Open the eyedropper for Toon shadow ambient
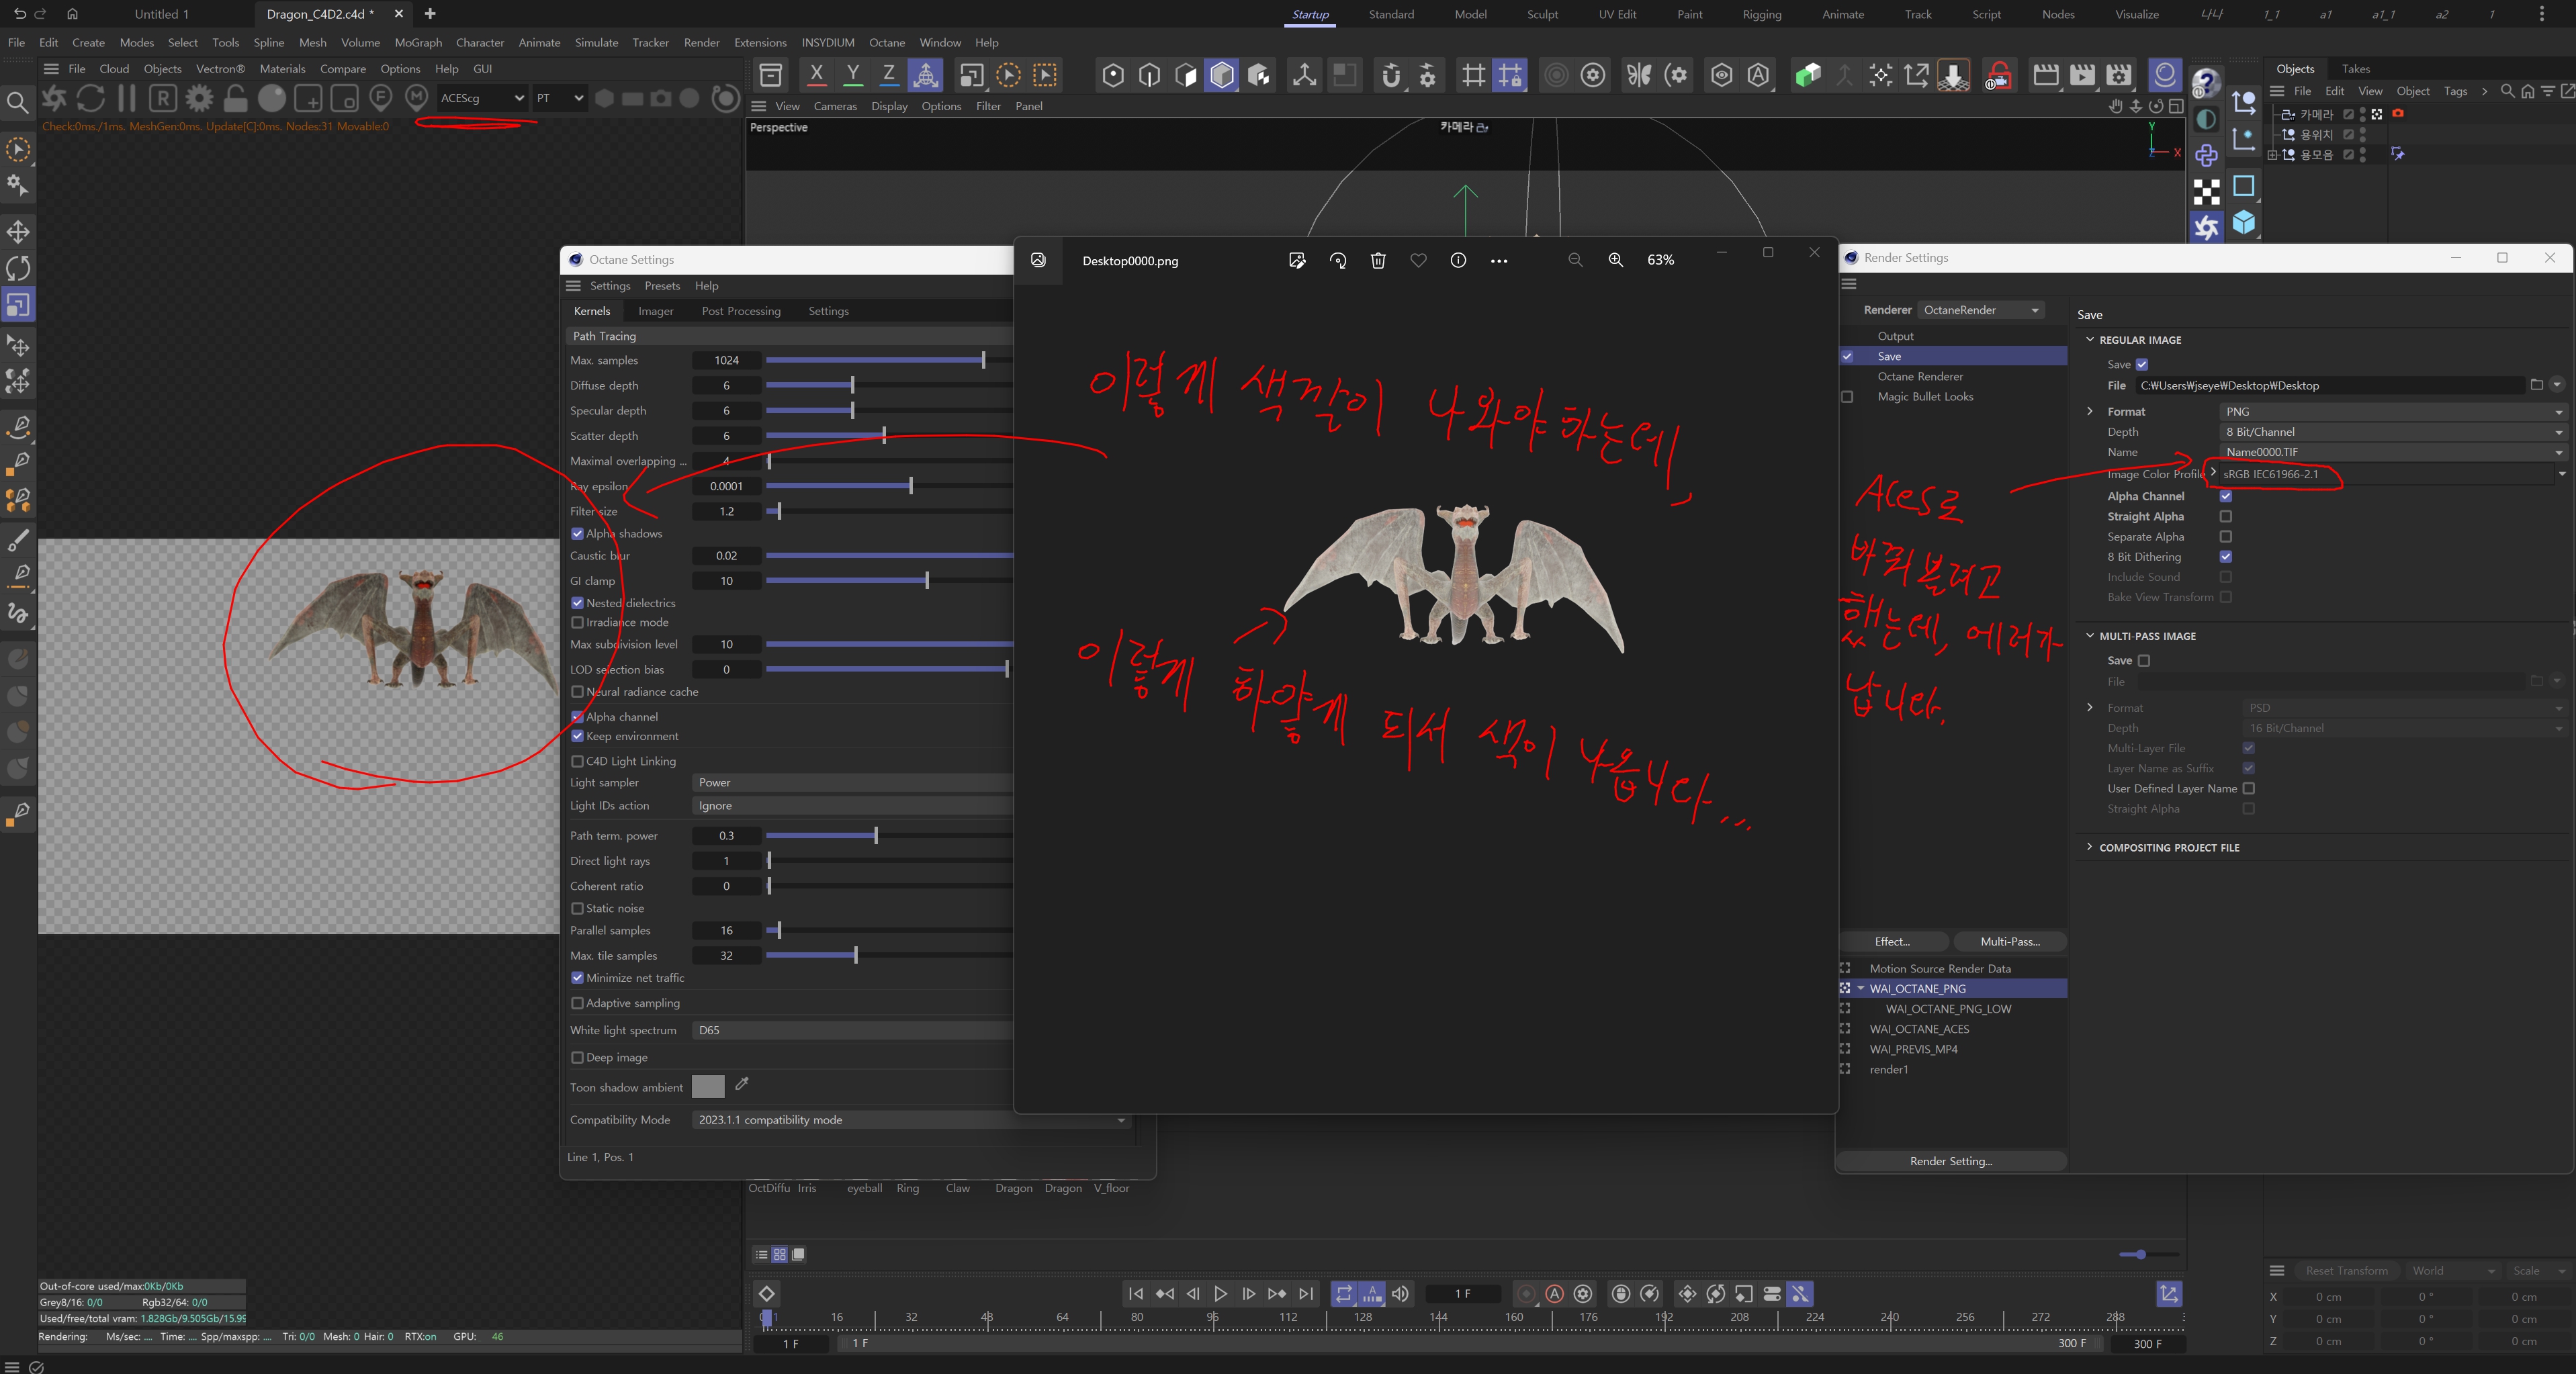Viewport: 2576px width, 1374px height. tap(742, 1084)
